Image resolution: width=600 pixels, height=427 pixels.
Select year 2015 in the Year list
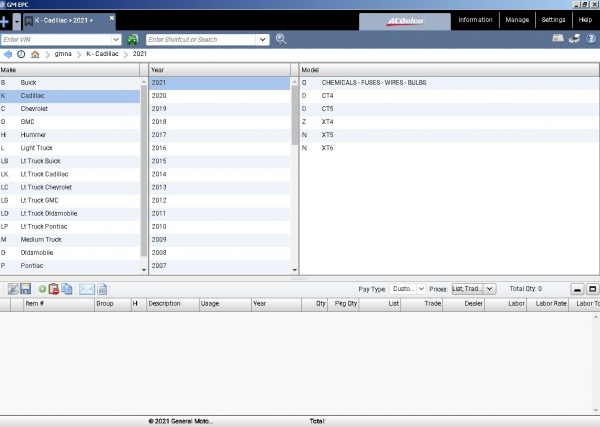(220, 161)
